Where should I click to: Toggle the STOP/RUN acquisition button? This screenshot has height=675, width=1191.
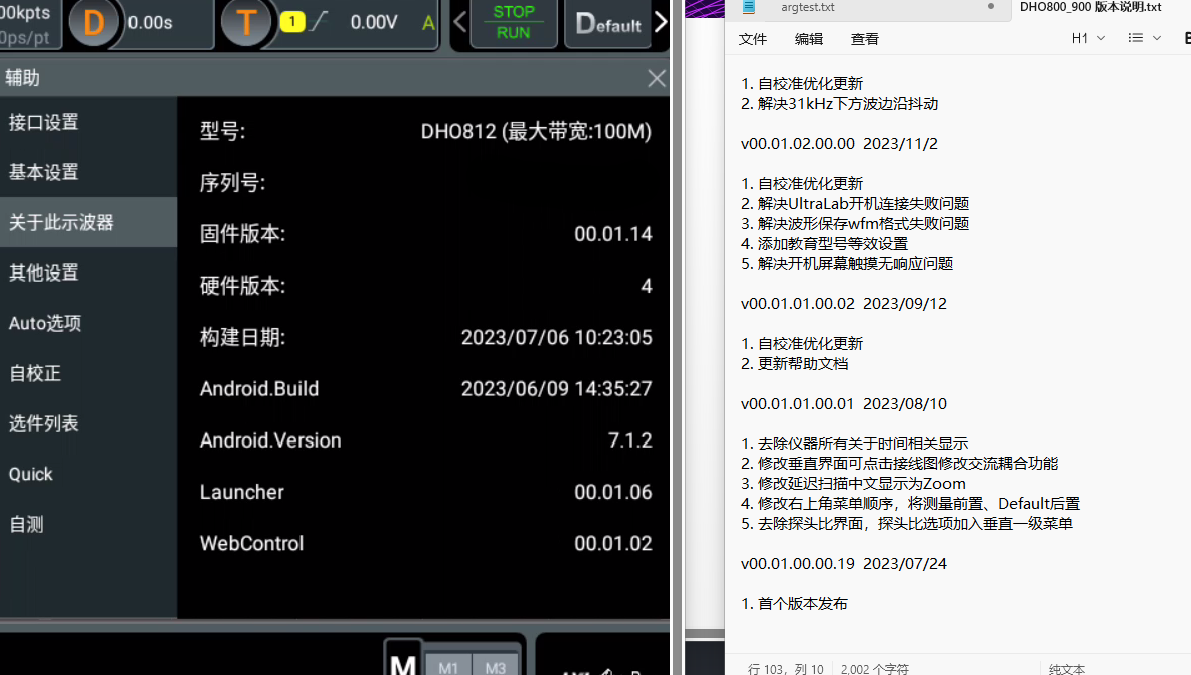514,23
